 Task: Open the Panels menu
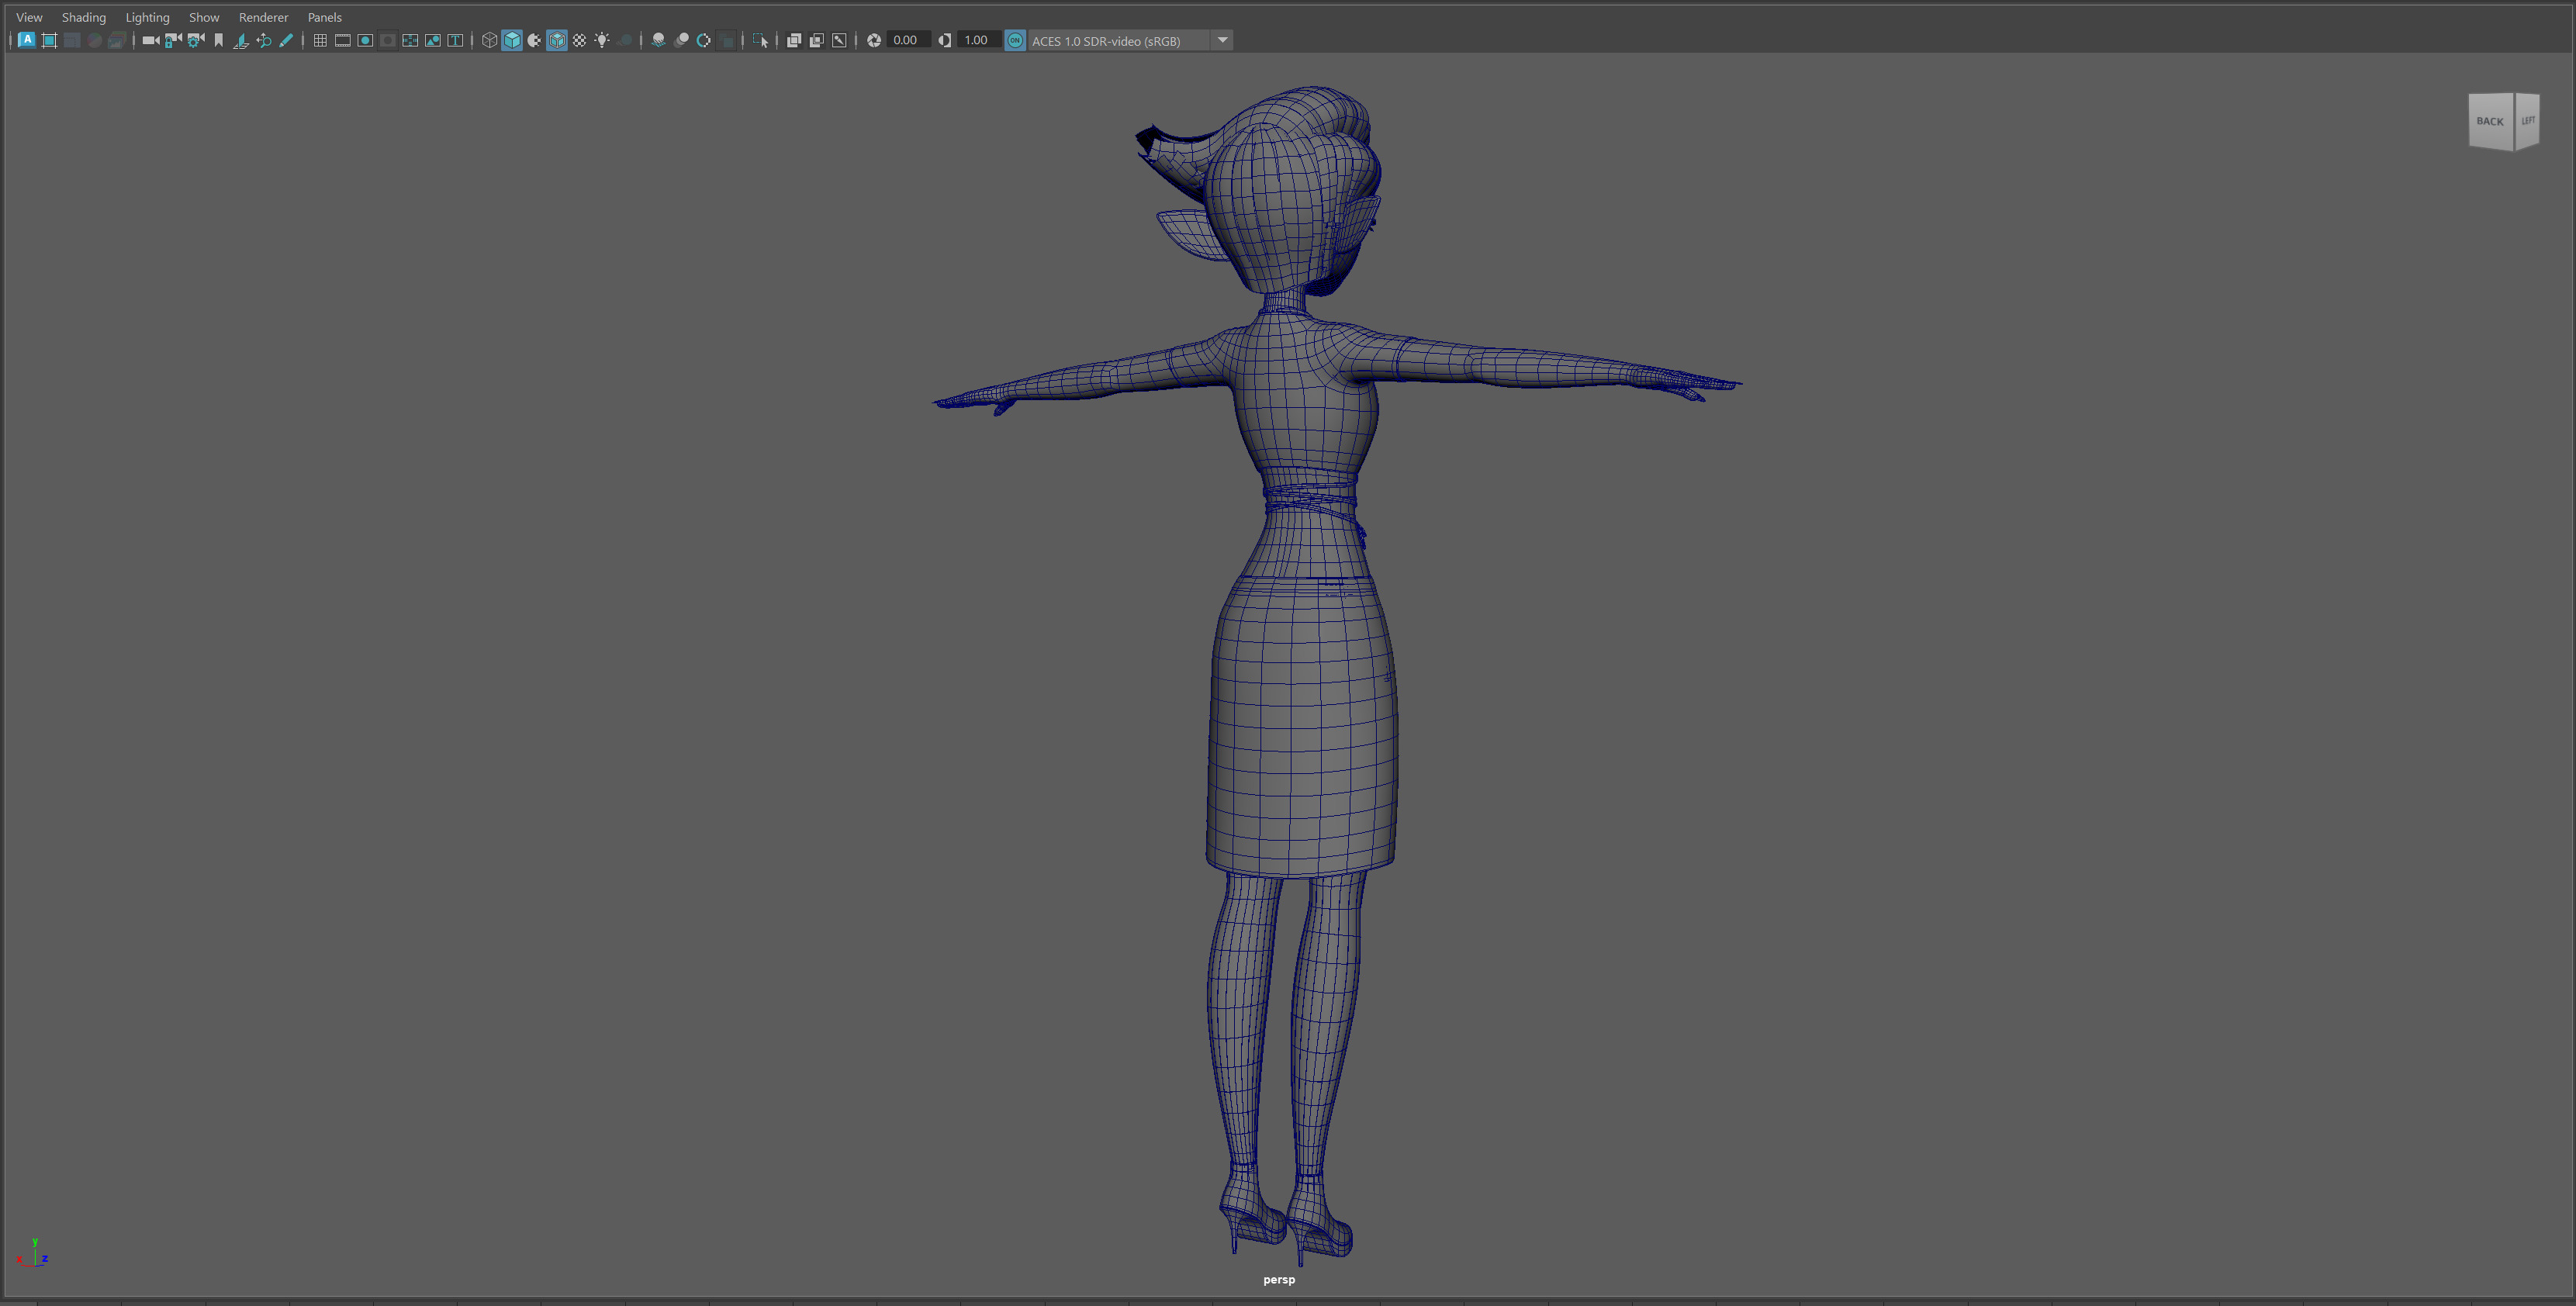pyautogui.click(x=324, y=17)
